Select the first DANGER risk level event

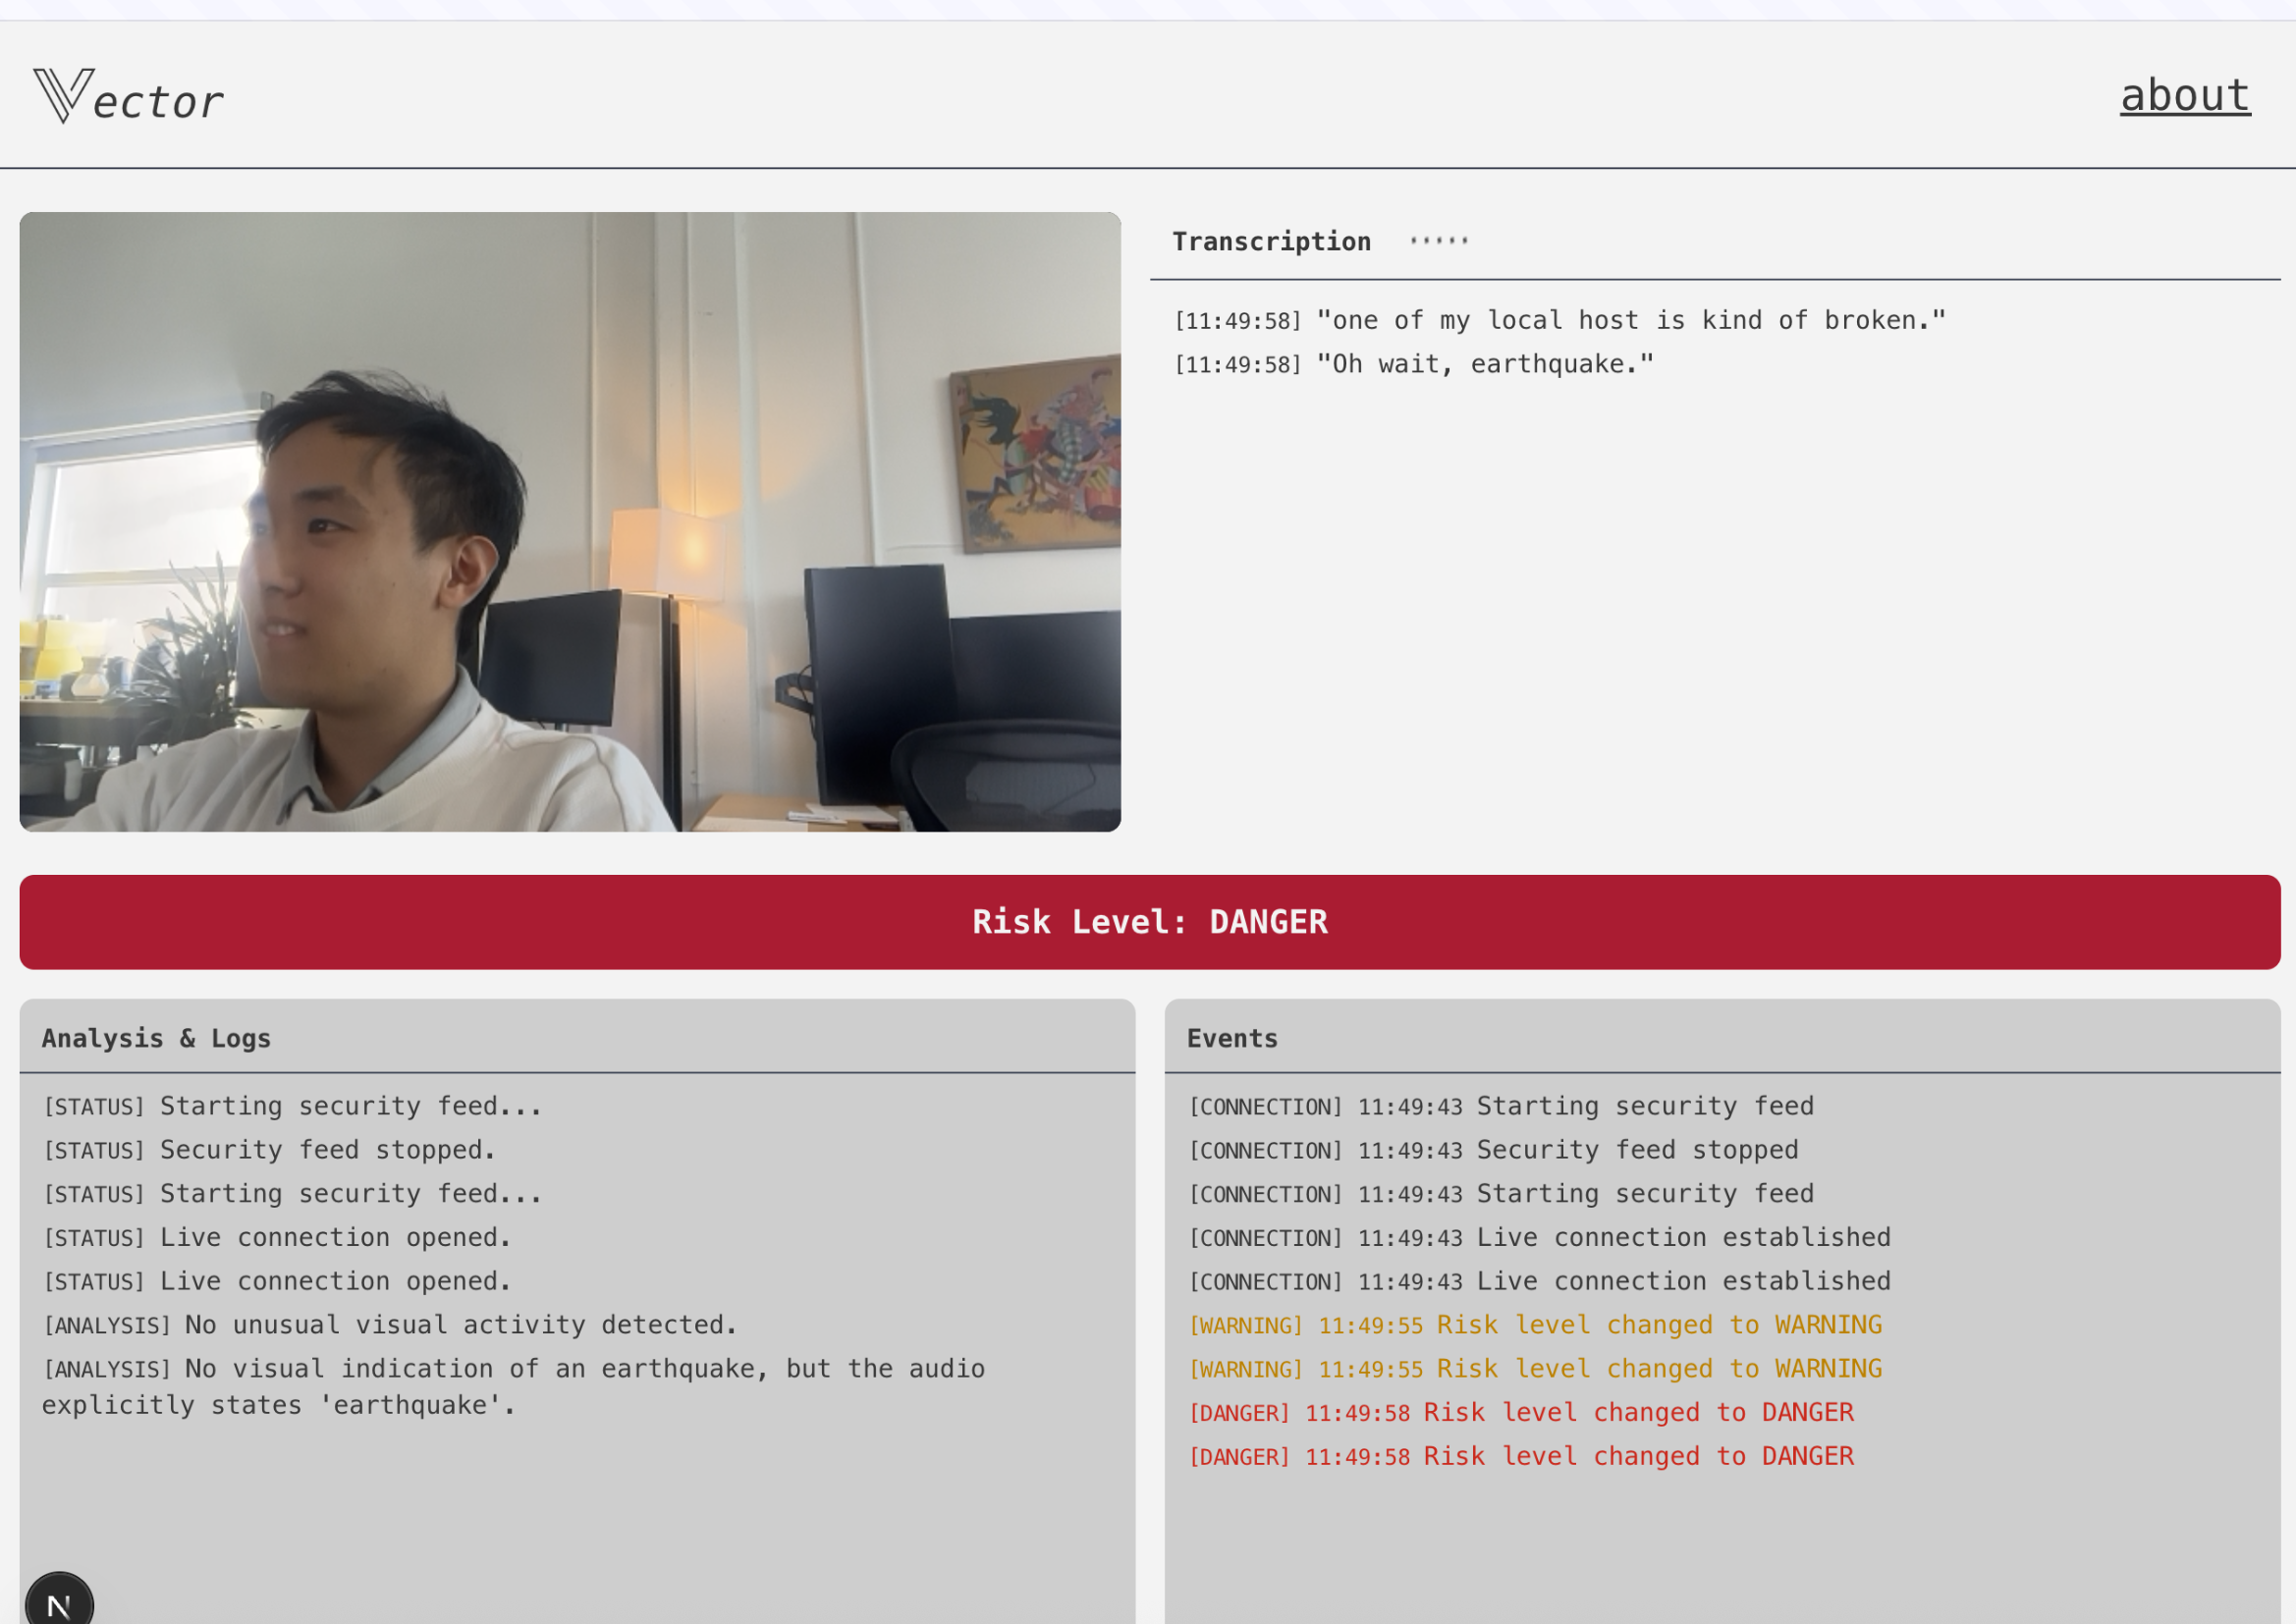[1520, 1412]
